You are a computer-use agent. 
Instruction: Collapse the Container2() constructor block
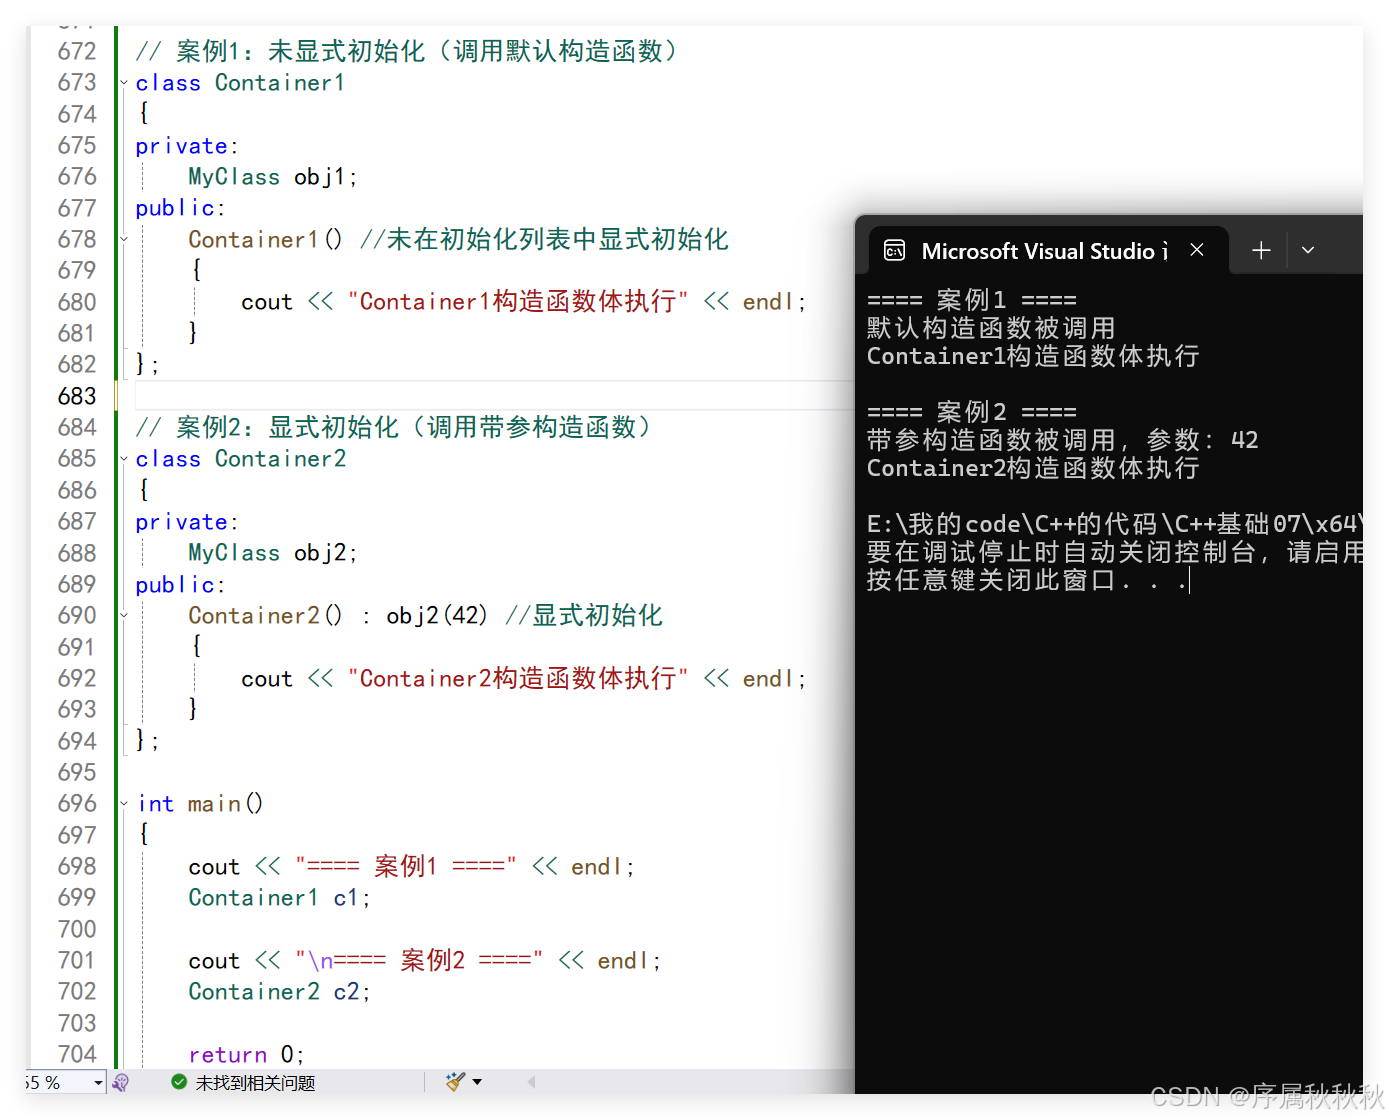124,616
